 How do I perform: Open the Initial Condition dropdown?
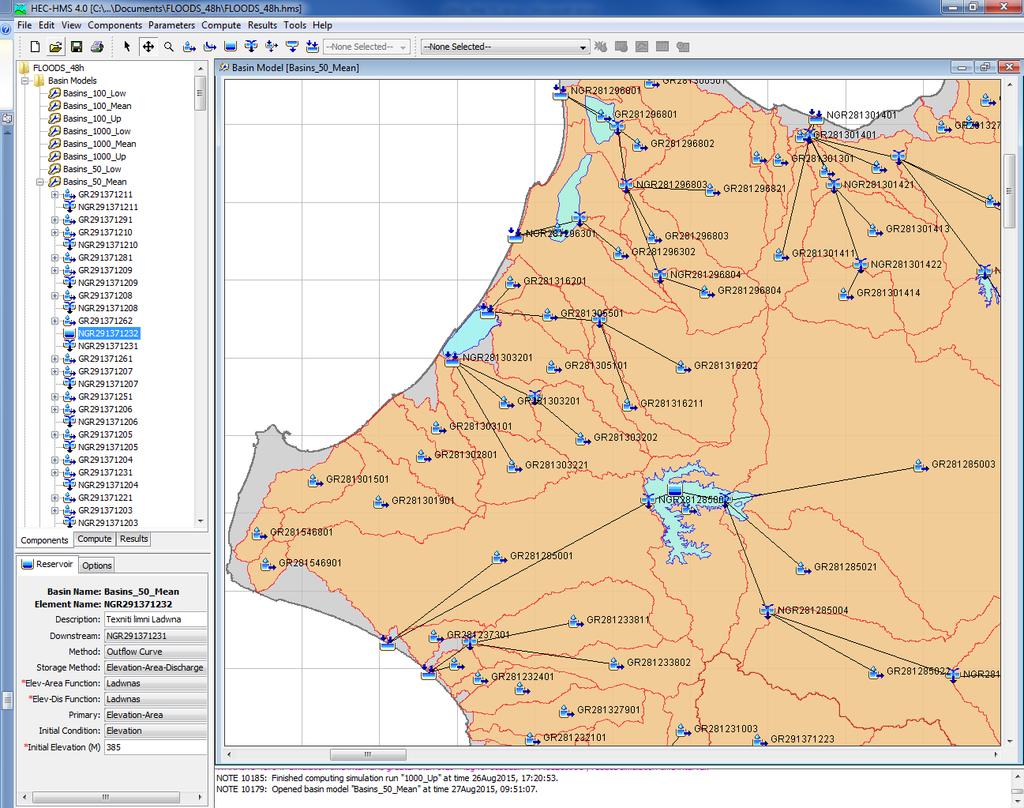pos(155,731)
